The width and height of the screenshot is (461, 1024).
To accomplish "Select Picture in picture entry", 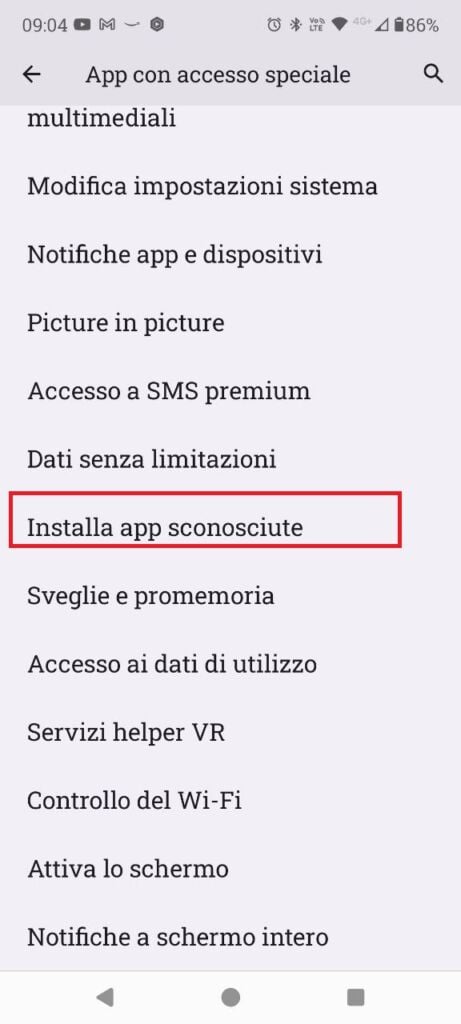I will tap(230, 323).
